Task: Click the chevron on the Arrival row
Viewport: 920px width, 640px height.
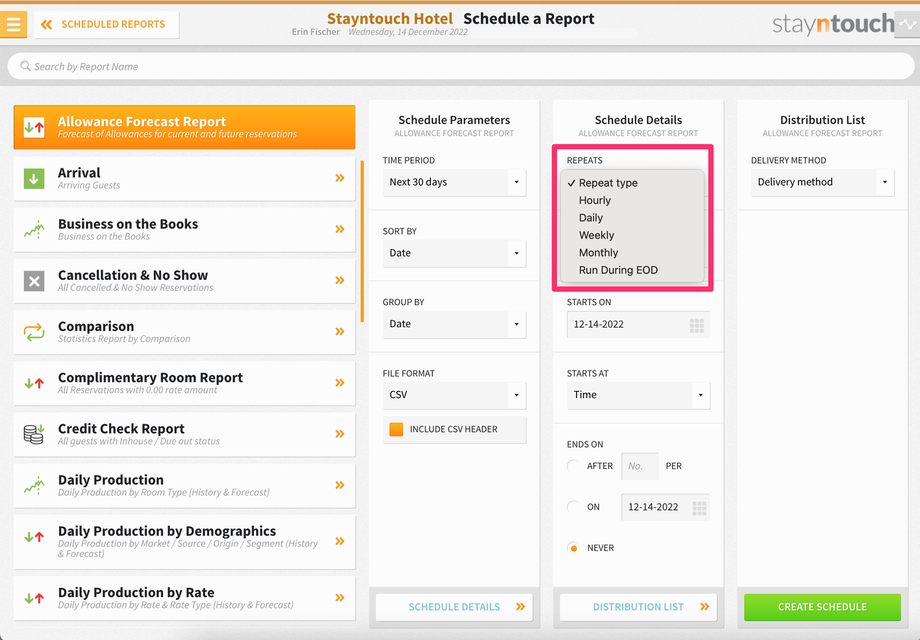Action: coord(340,178)
